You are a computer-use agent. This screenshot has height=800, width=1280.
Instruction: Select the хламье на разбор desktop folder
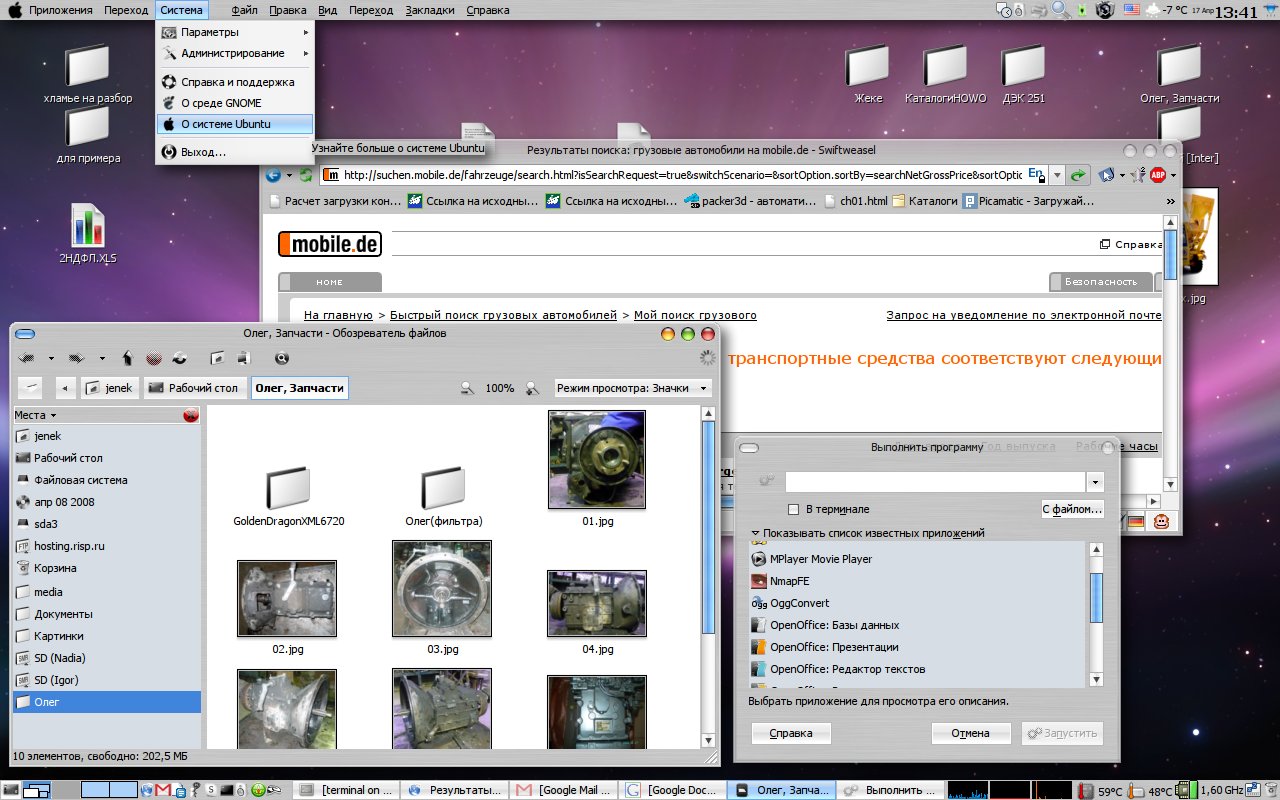(x=87, y=75)
